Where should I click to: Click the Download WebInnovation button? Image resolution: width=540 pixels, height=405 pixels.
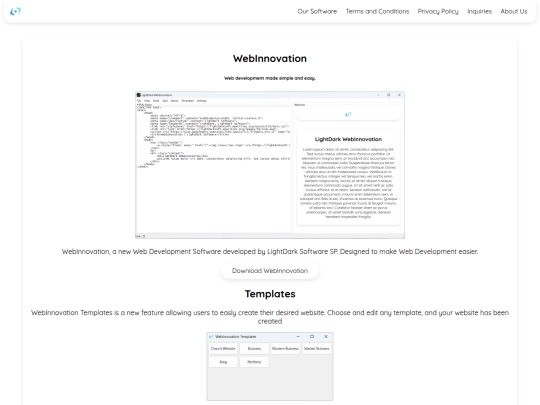[x=270, y=271]
